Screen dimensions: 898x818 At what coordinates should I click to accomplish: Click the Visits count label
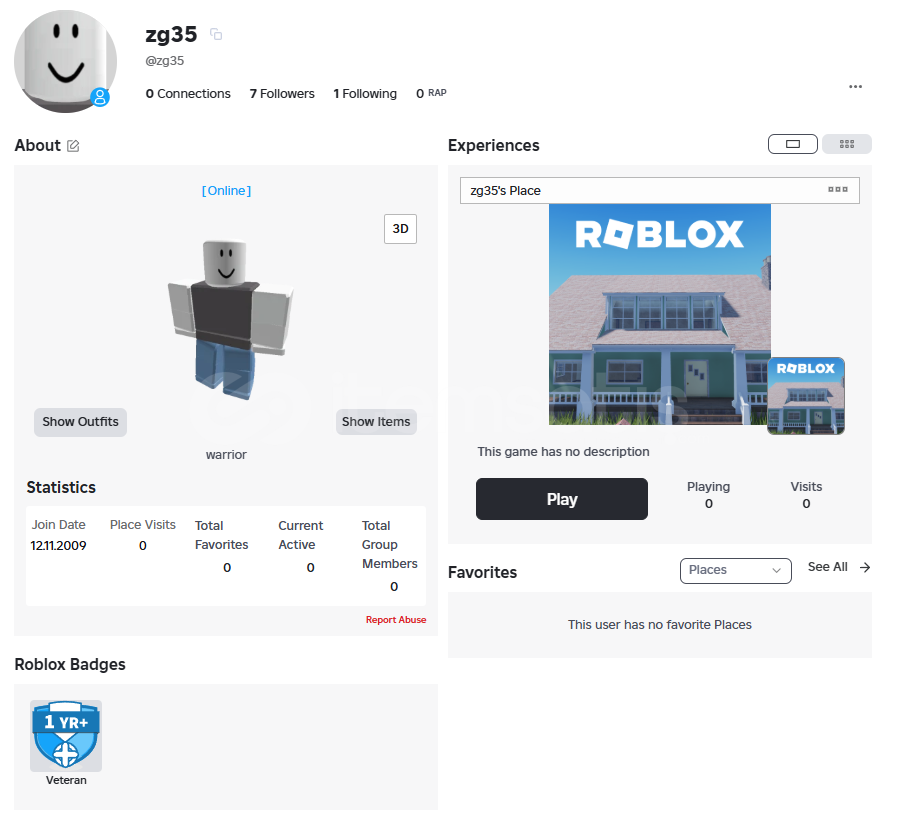[806, 487]
